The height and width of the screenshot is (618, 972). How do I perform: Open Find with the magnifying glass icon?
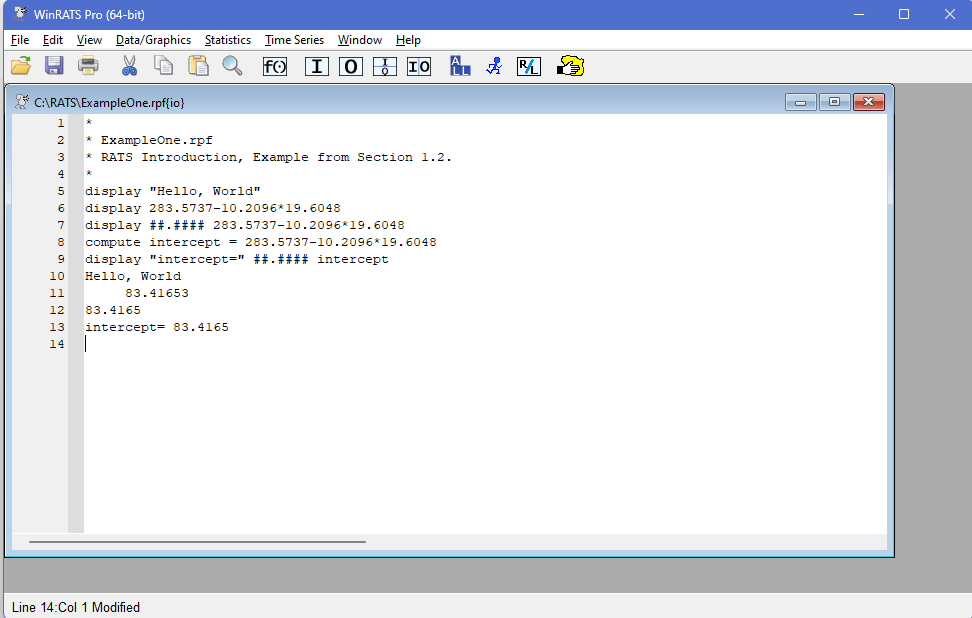(x=232, y=67)
